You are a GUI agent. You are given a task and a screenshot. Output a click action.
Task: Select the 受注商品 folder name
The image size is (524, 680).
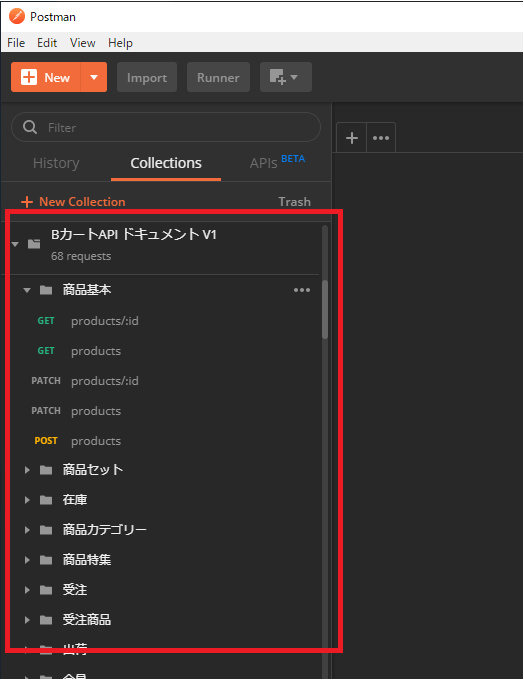(x=87, y=620)
